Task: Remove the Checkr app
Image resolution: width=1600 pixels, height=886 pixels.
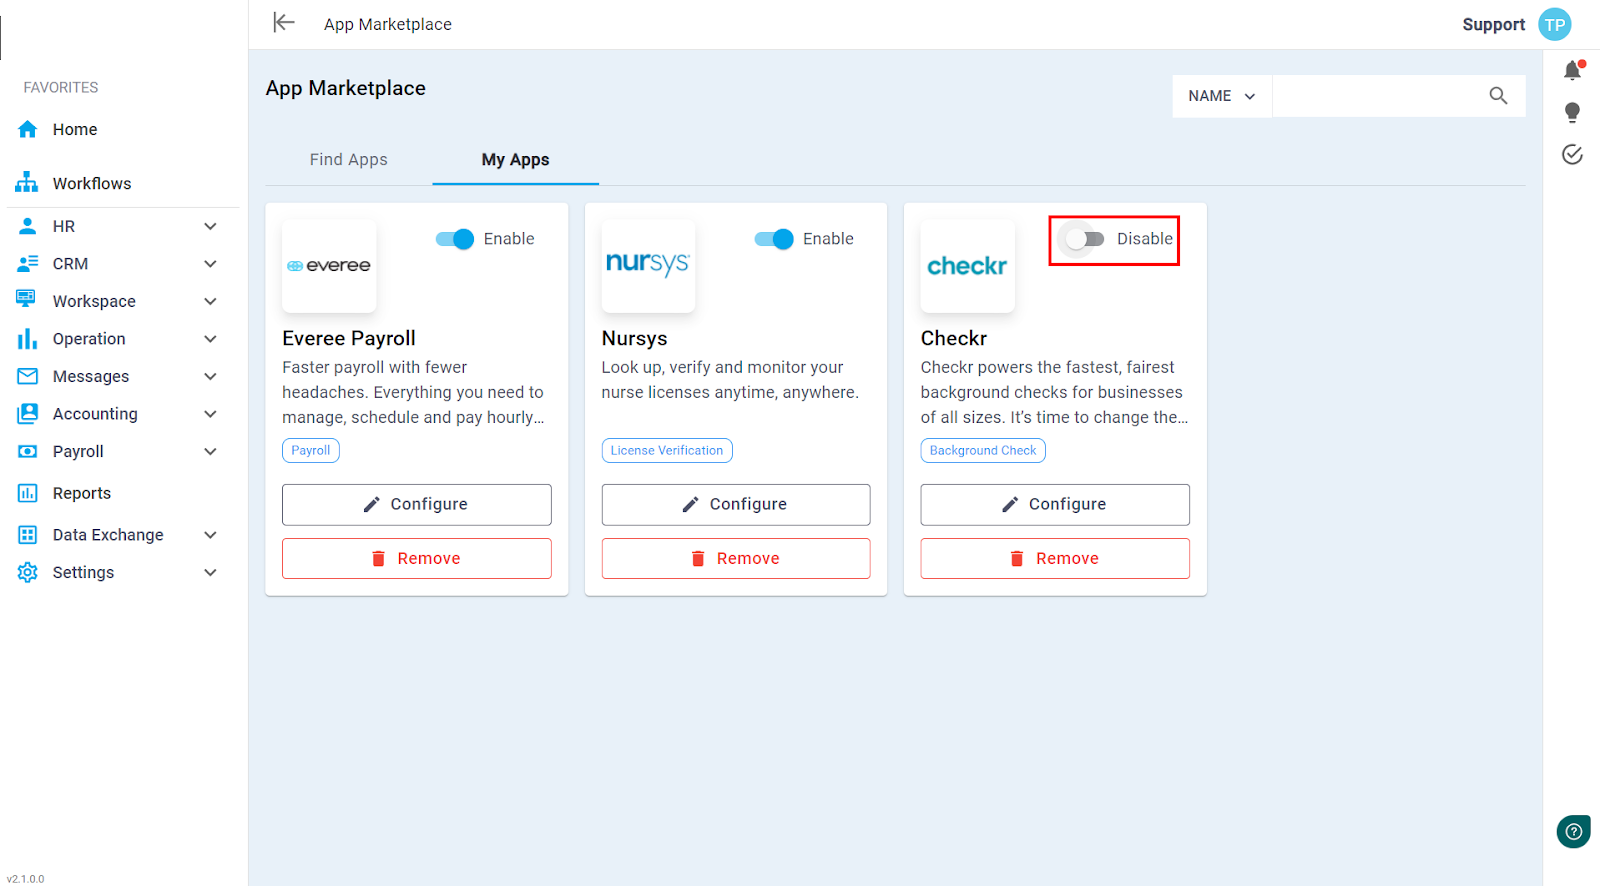Action: [1055, 559]
